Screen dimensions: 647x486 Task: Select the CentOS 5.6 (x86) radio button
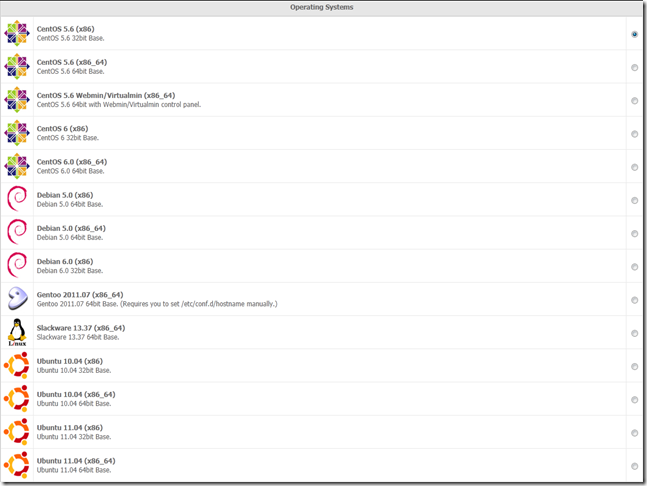pos(635,34)
